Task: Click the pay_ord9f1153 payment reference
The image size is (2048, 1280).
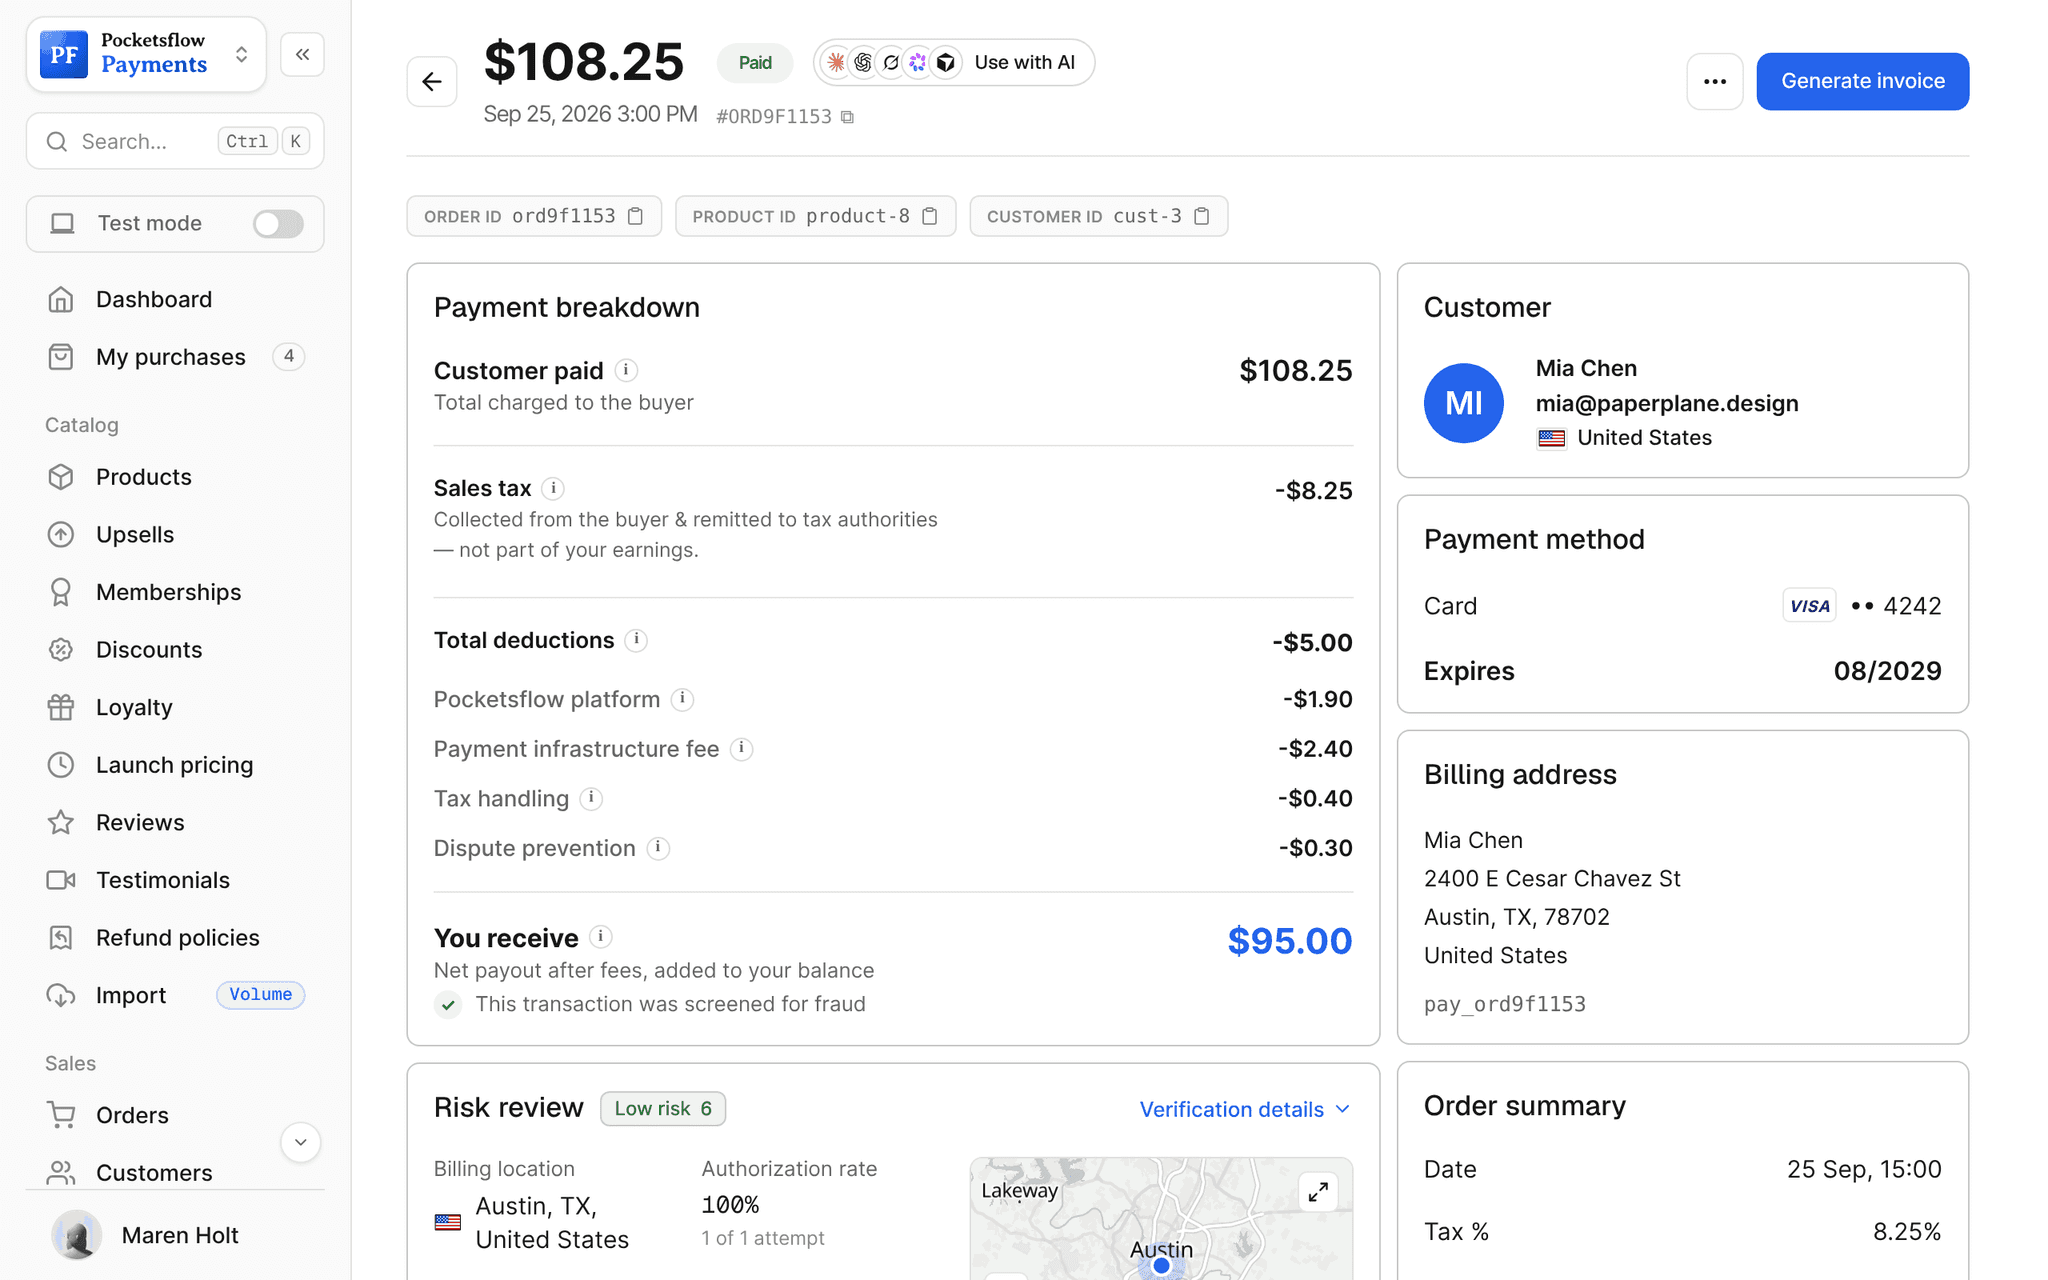Action: (1504, 1004)
